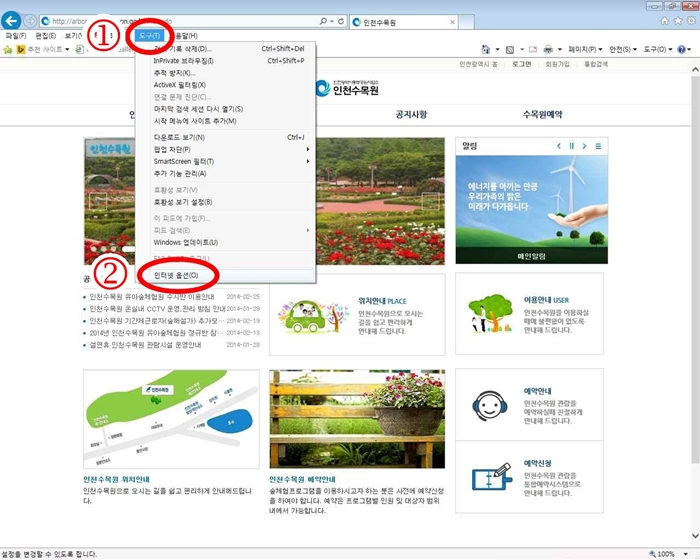The width and height of the screenshot is (700, 560).
Task: Open the 수목원예약 navigation link
Action: click(x=542, y=114)
